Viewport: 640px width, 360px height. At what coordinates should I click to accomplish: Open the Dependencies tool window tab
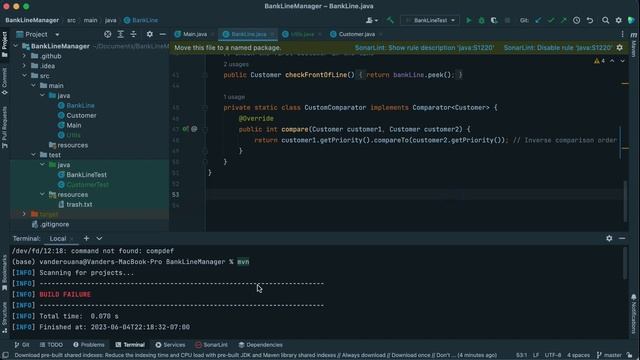click(x=260, y=345)
